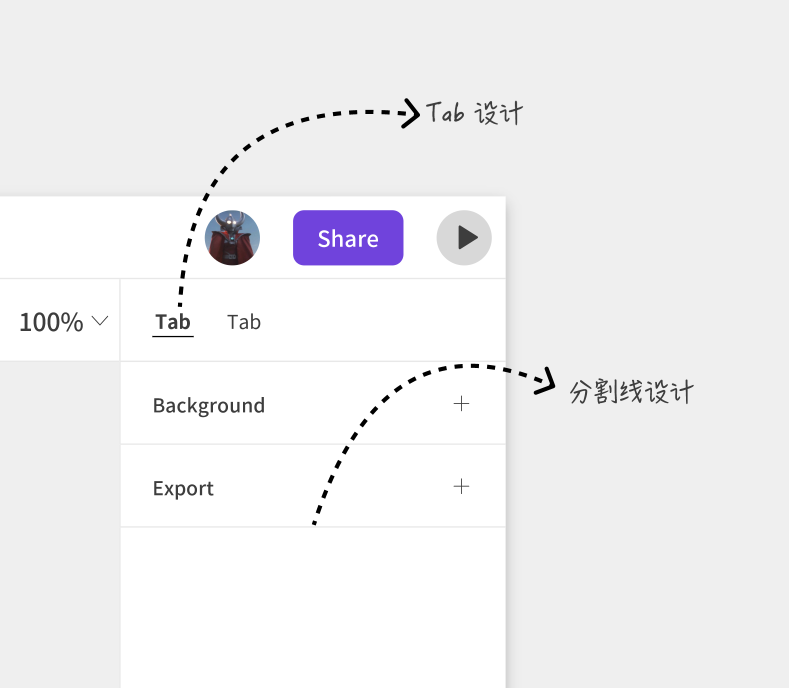789x688 pixels.
Task: Start the prototype with the play button
Action: (x=464, y=238)
